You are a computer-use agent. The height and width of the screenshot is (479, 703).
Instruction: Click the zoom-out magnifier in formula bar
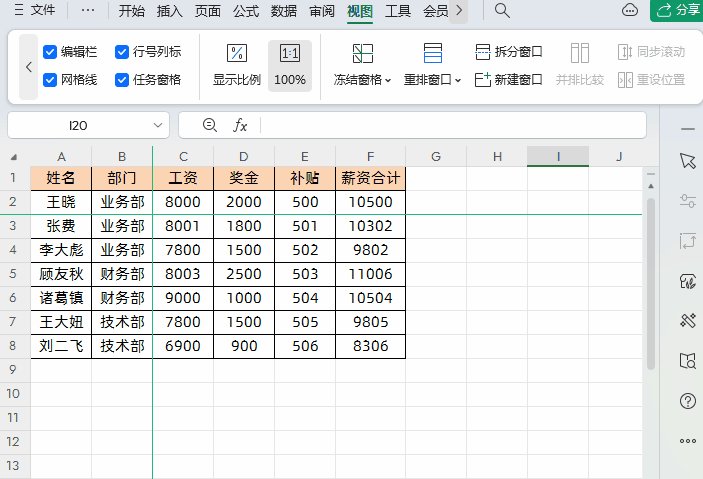[210, 125]
